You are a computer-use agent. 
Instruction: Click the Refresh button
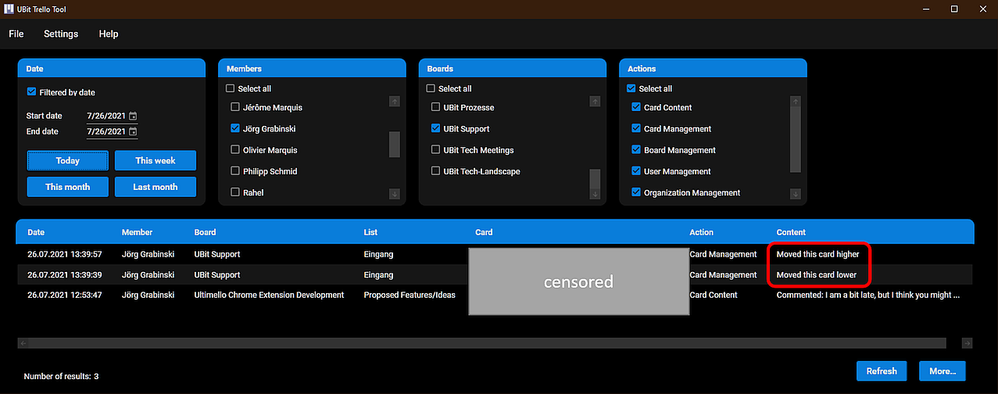pos(882,370)
